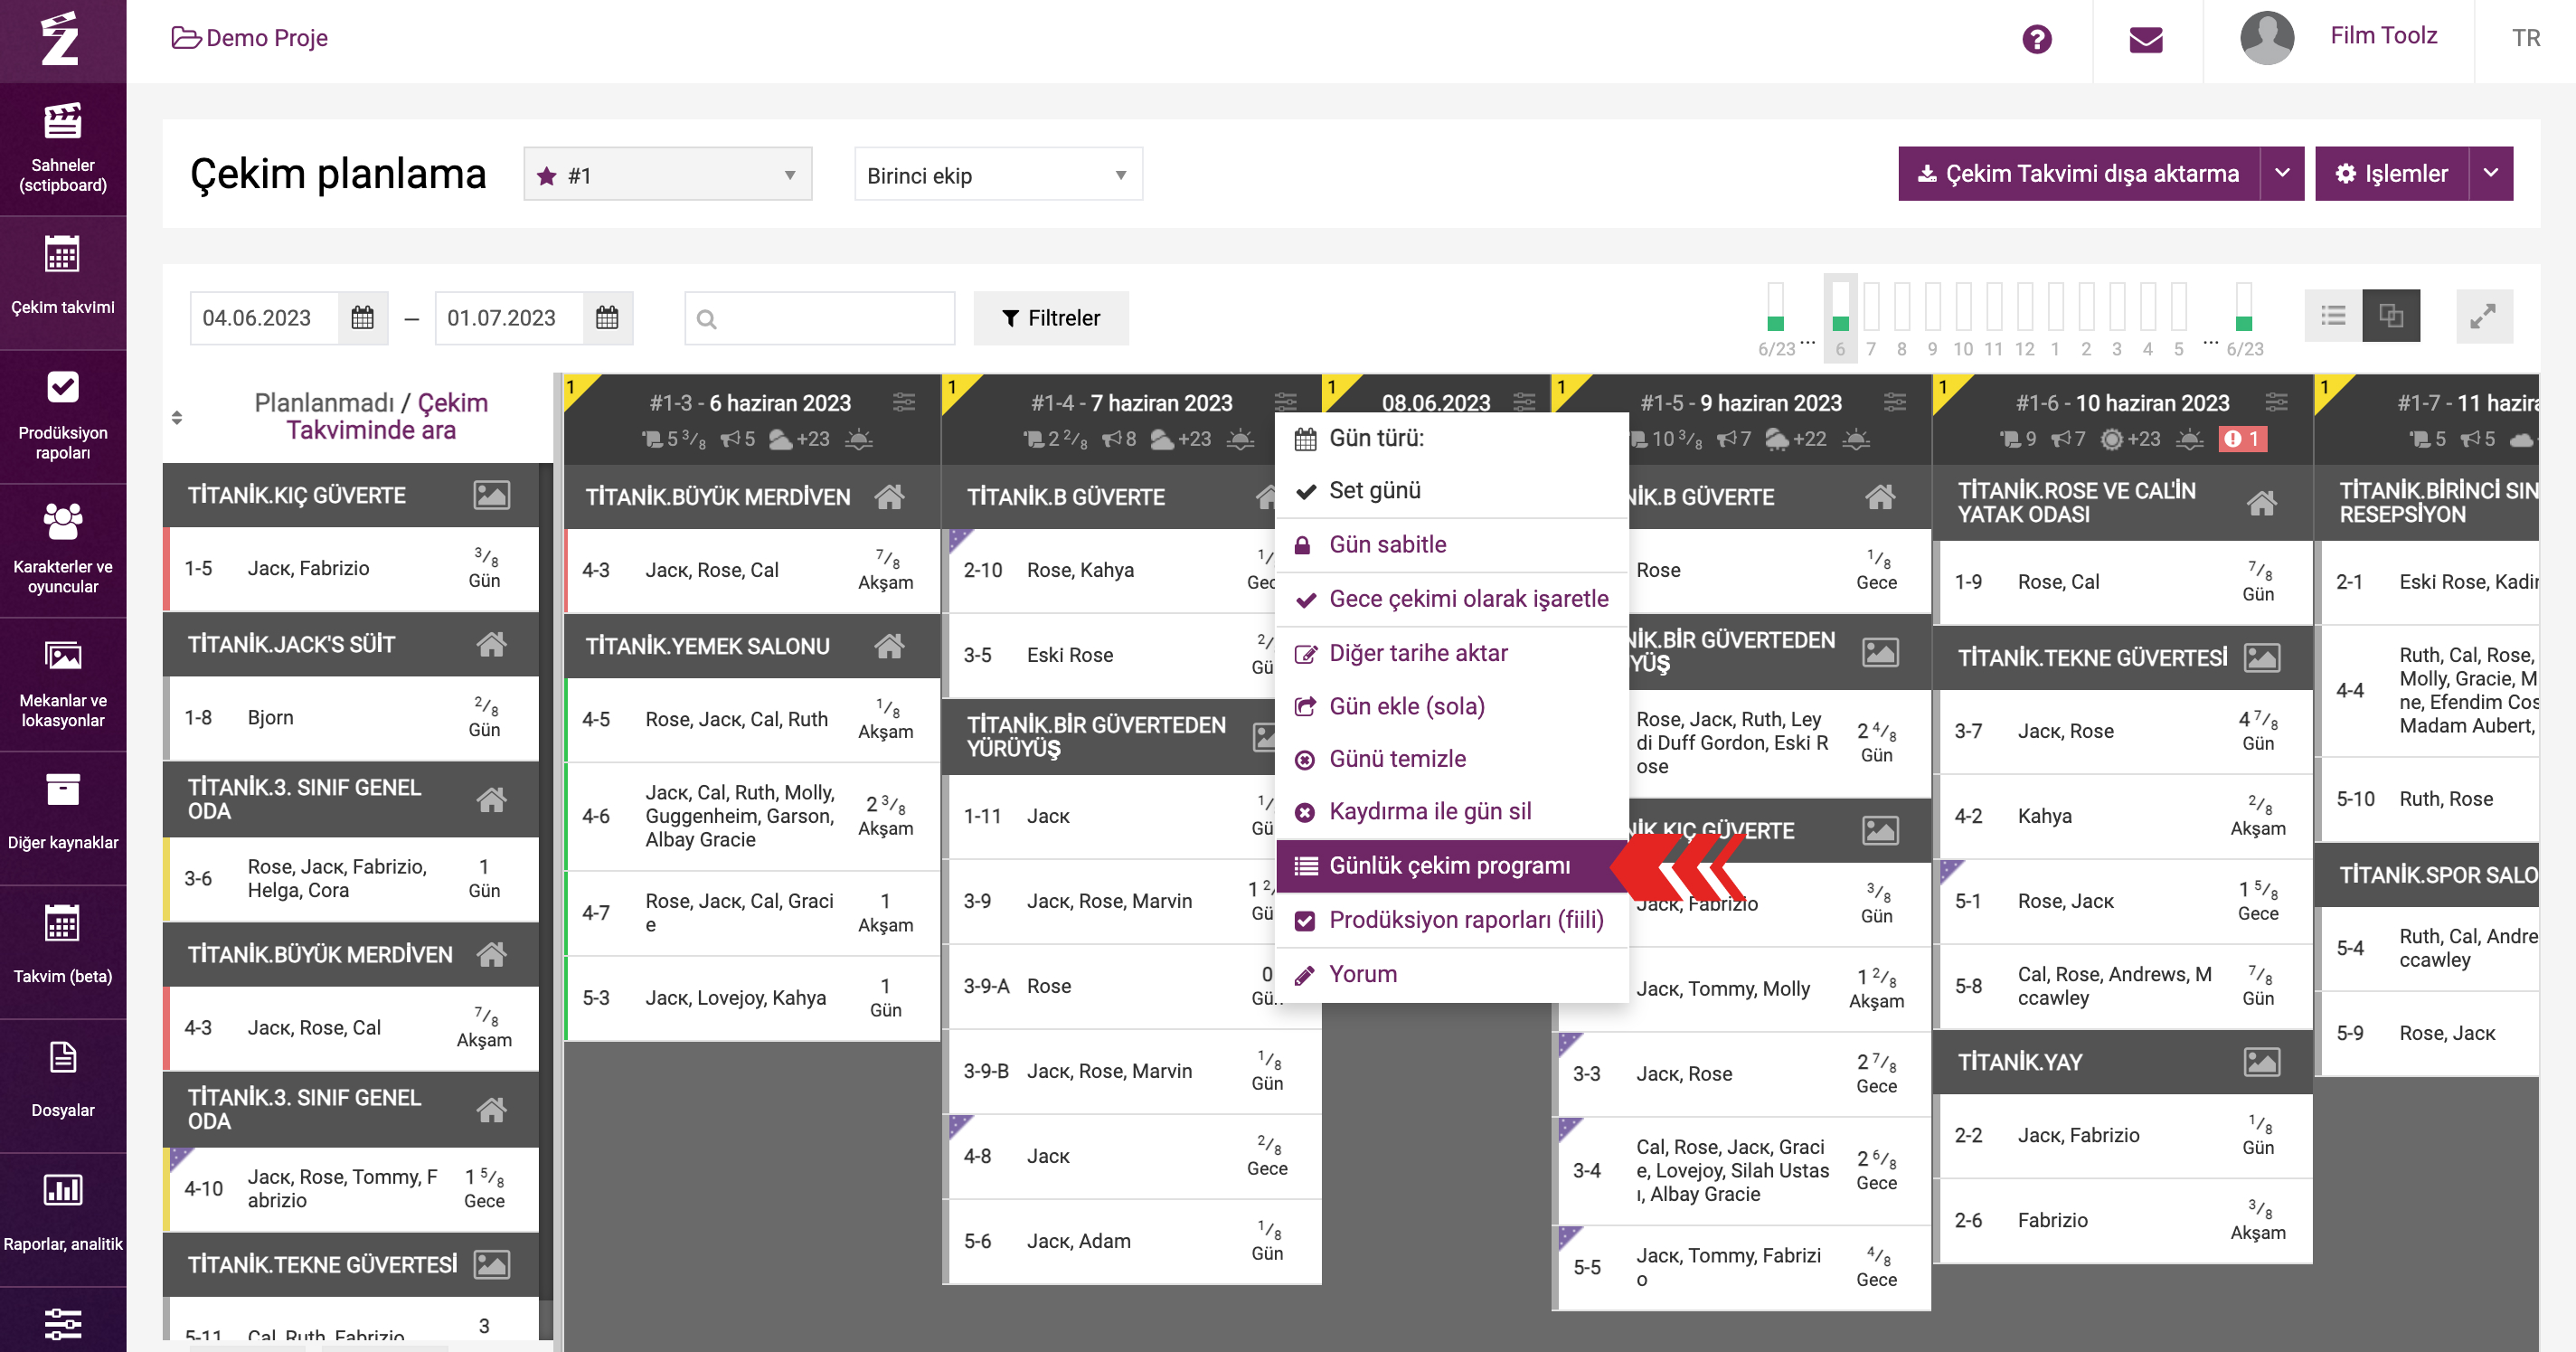Open Dosyalar in sidebar
2576x1352 pixels.
tap(63, 1087)
